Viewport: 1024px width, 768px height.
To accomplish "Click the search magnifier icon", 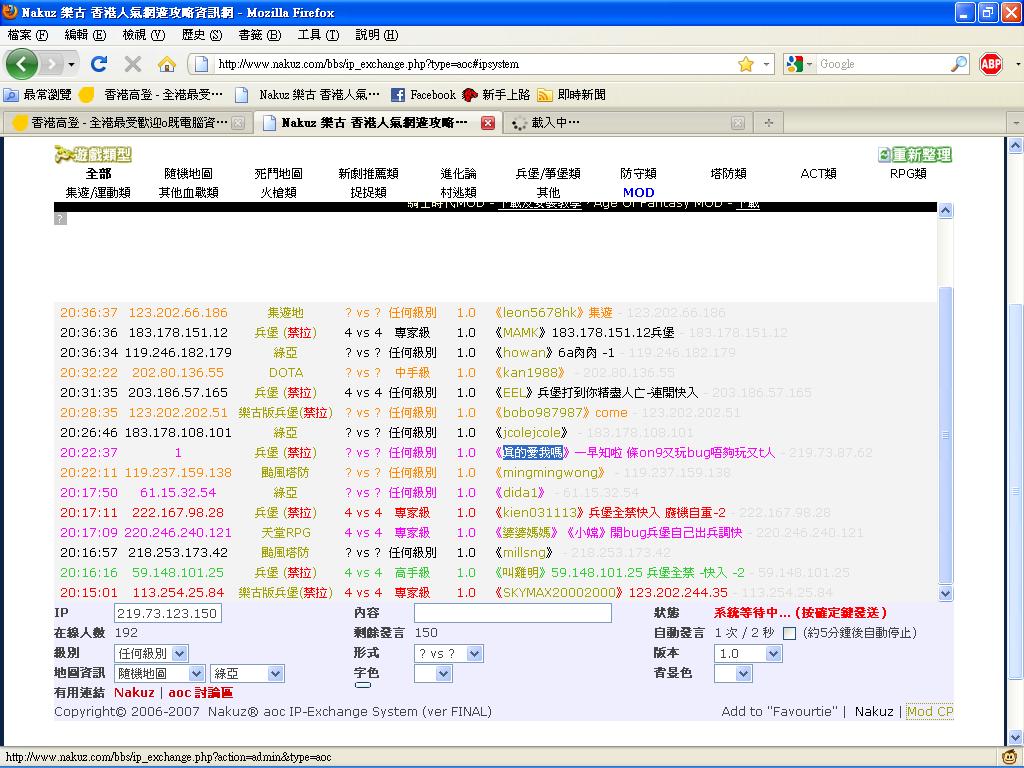I will point(959,64).
